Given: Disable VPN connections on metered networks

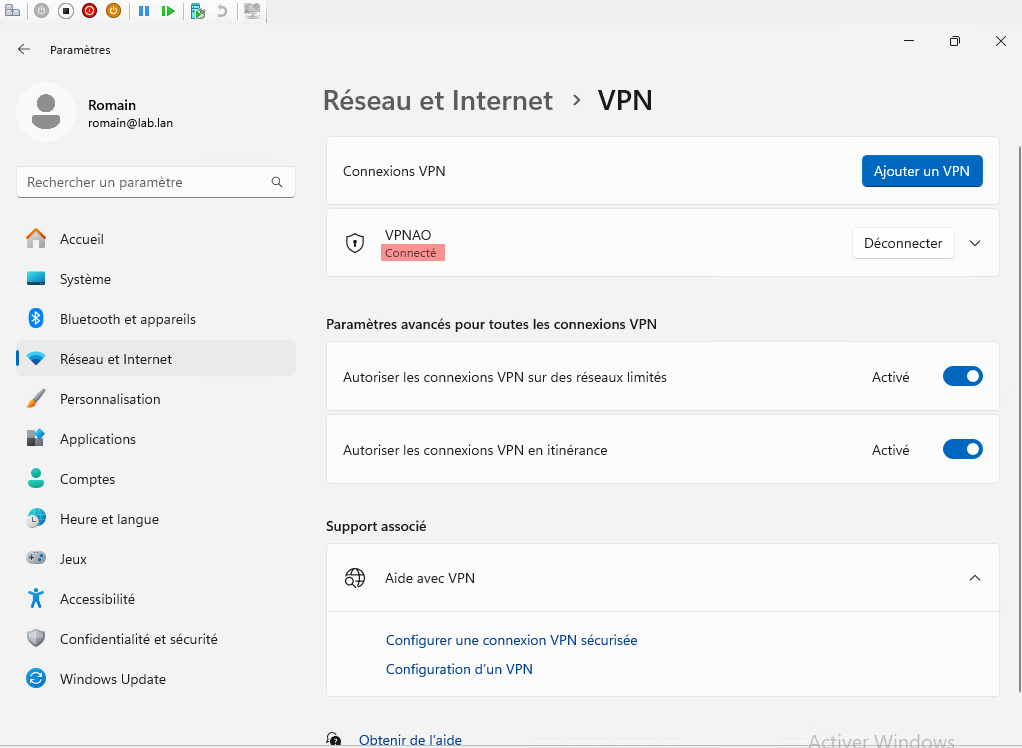Looking at the screenshot, I should point(962,377).
